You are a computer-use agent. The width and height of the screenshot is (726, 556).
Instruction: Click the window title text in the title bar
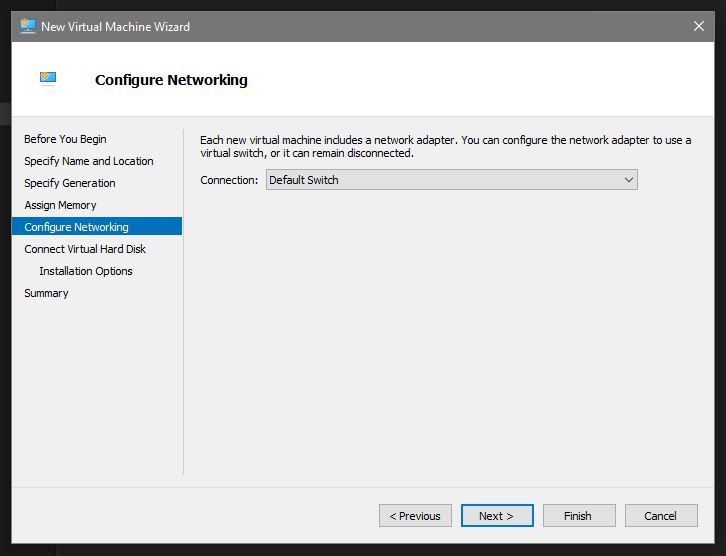click(115, 26)
